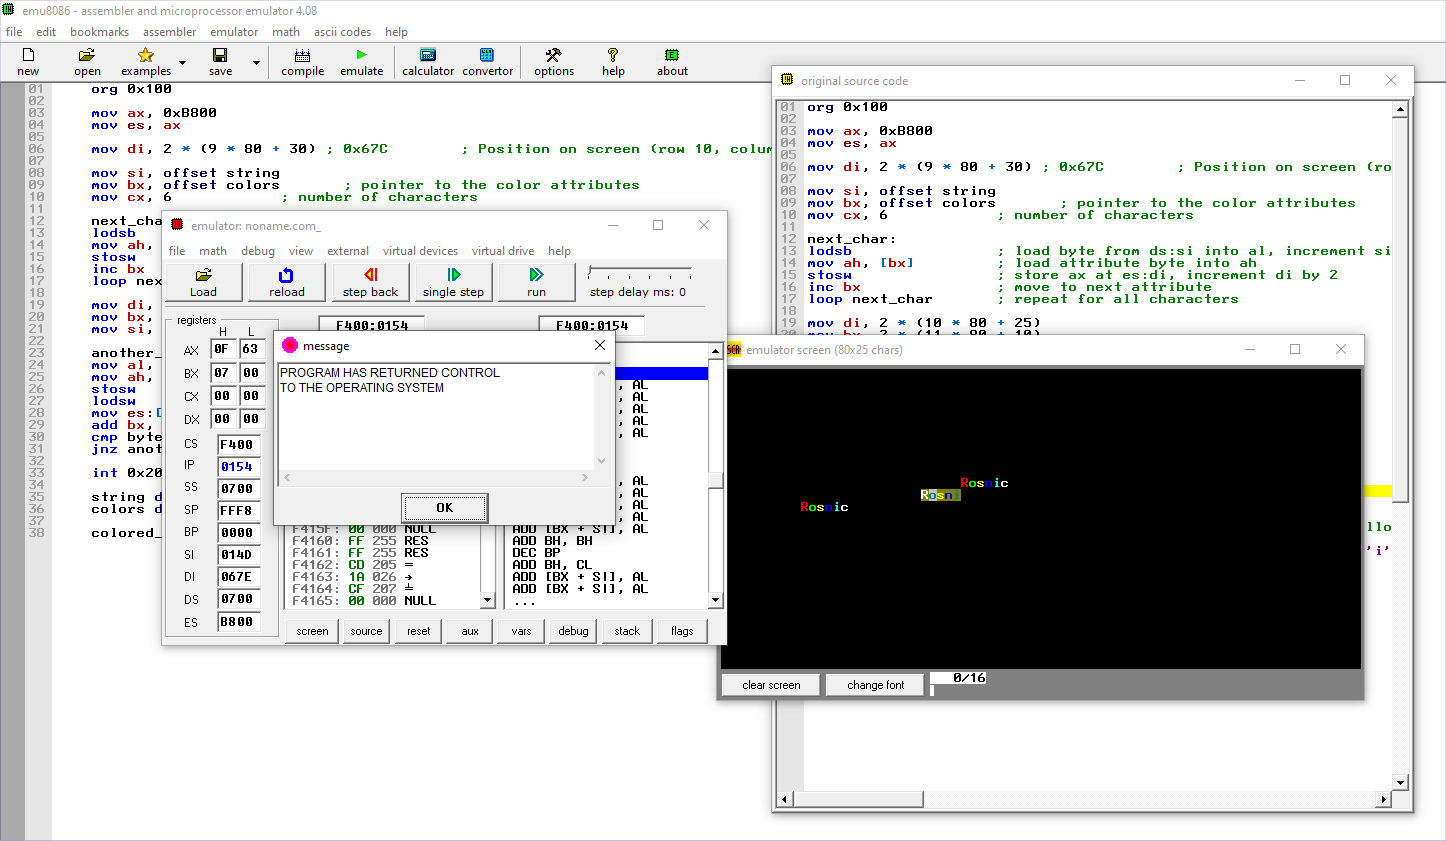This screenshot has height=841, width=1446.
Task: Select disassembly line DEC BP
Action: [536, 553]
